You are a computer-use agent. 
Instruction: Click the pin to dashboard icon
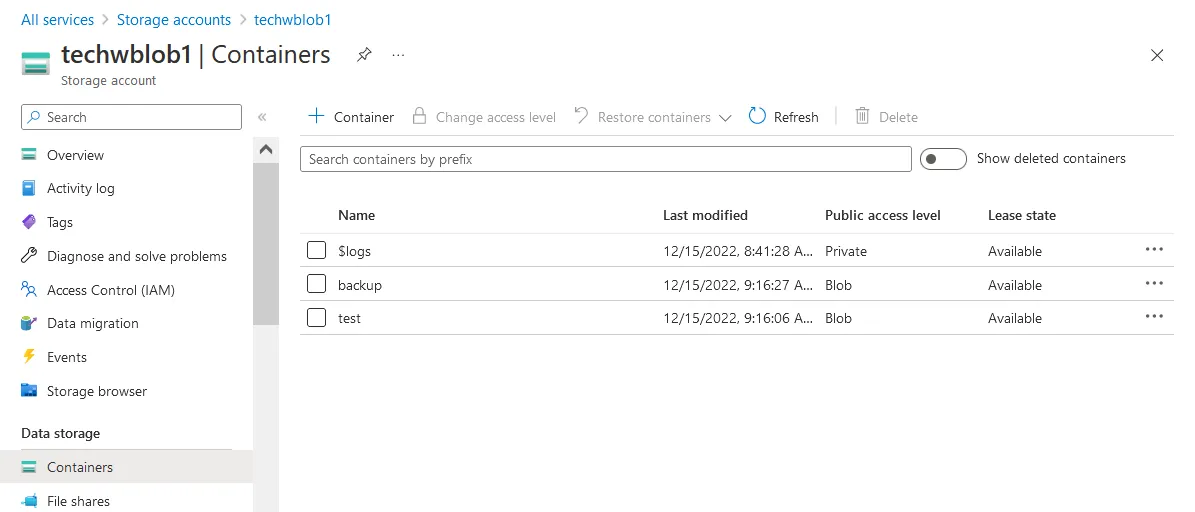coord(364,55)
